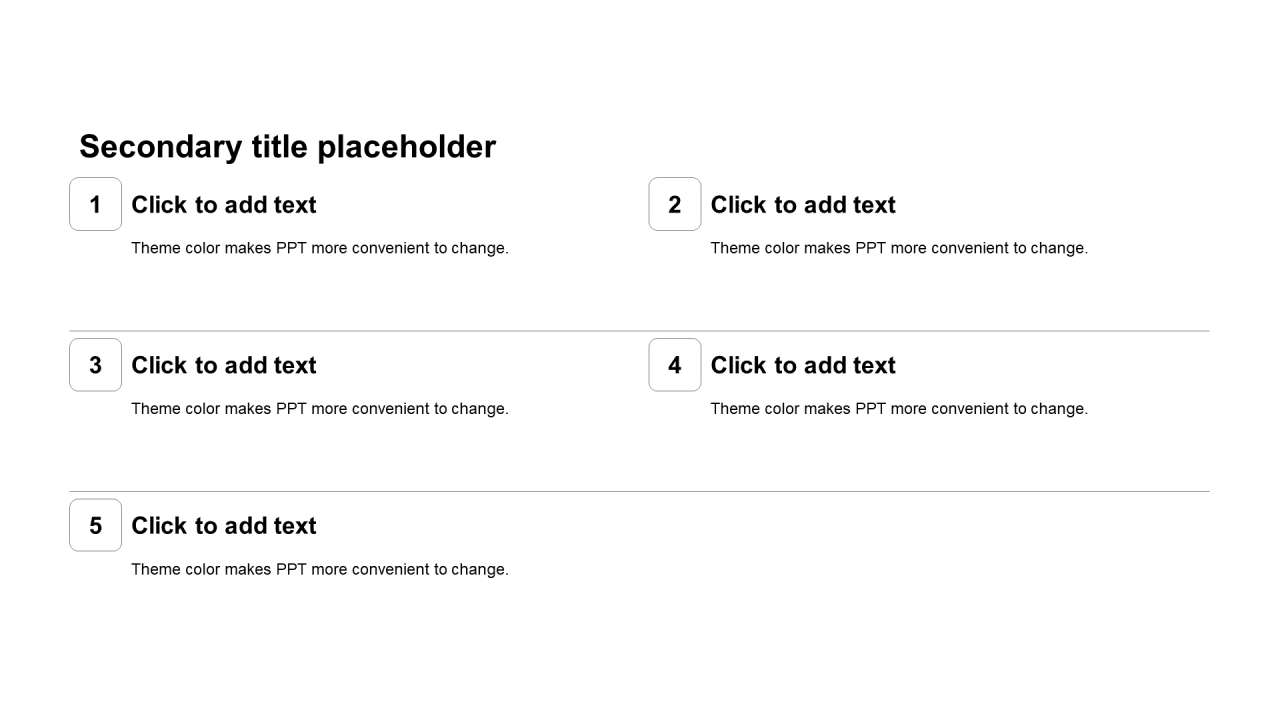Select the 'Click to add text' heading beside box 2
The image size is (1280, 720).
pyautogui.click(x=803, y=205)
